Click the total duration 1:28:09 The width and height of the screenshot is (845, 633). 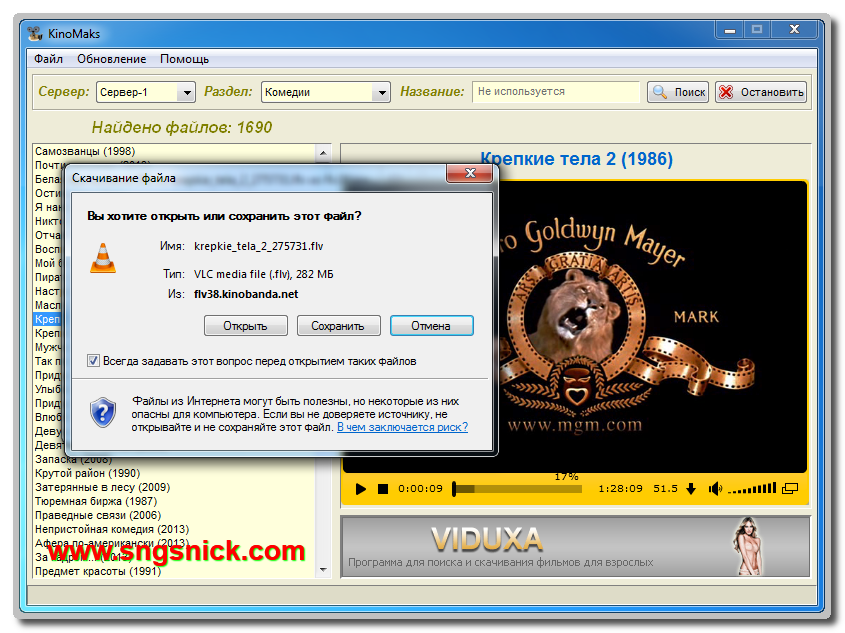[x=620, y=489]
